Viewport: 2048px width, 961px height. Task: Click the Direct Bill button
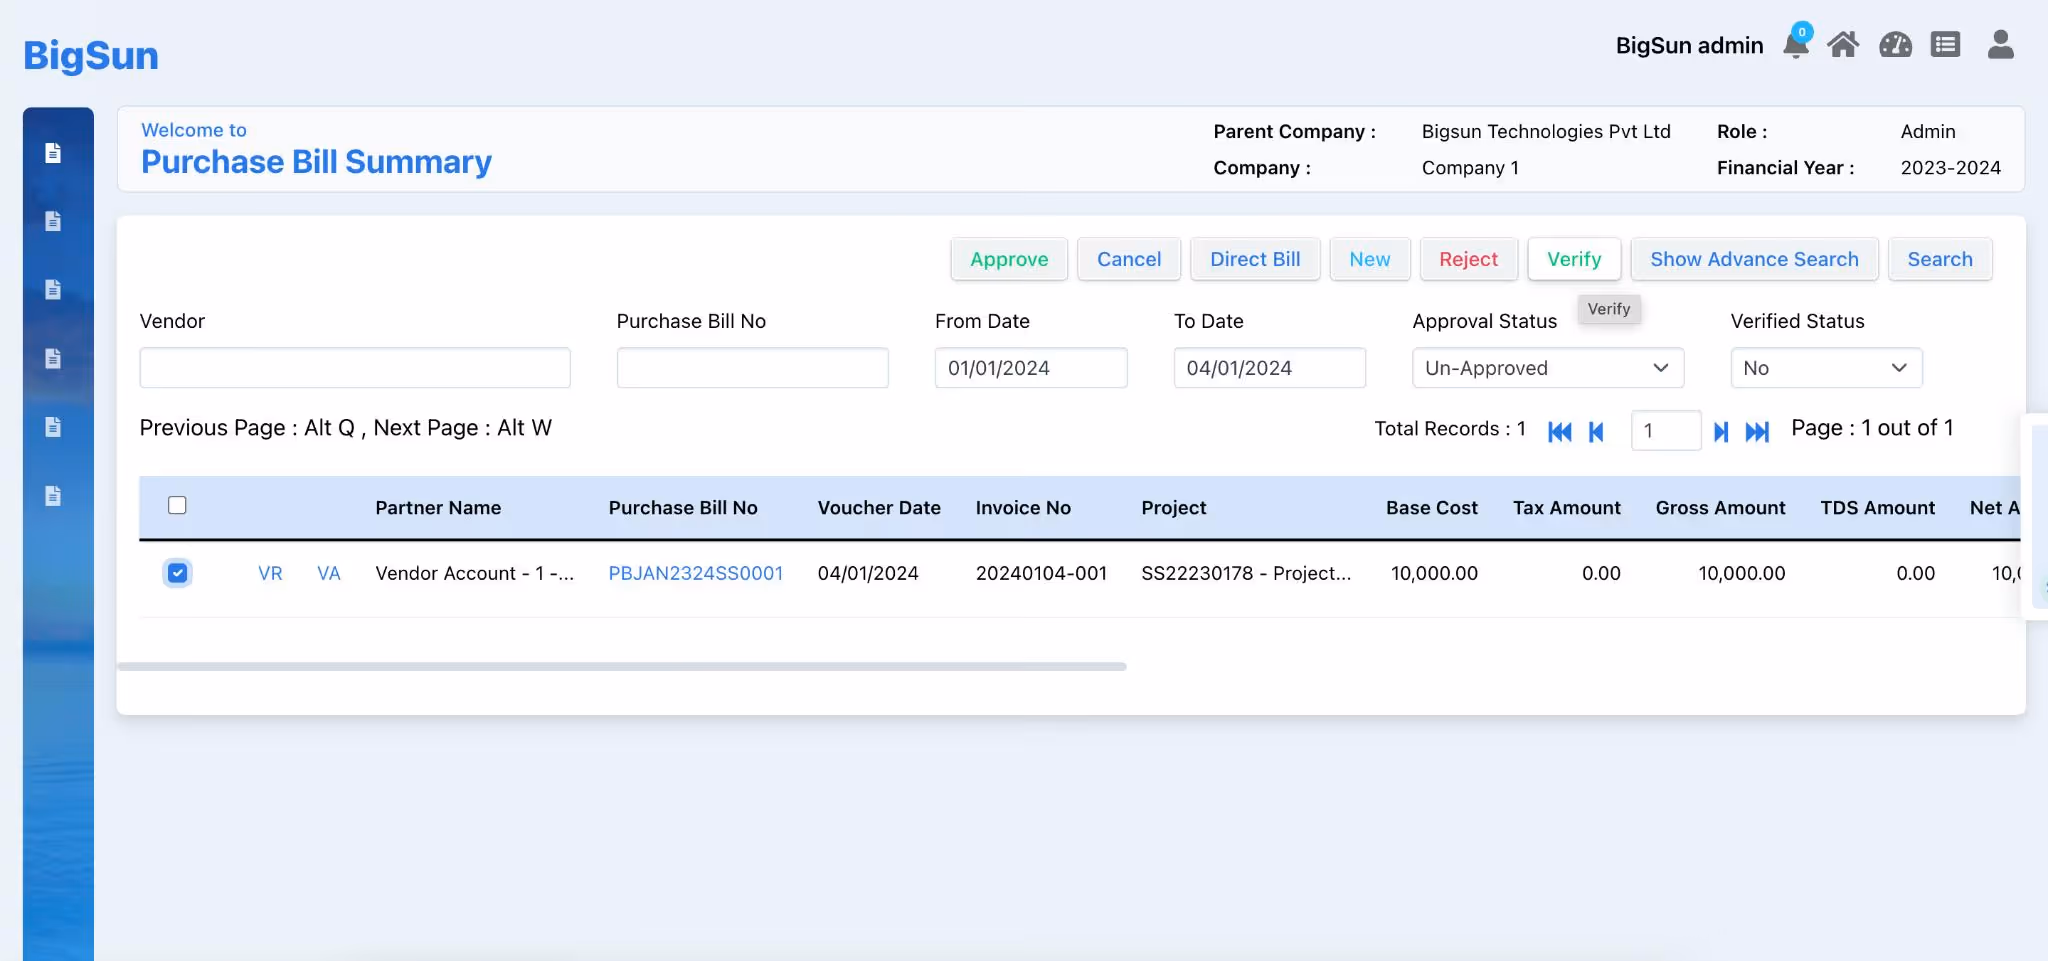[x=1255, y=259]
